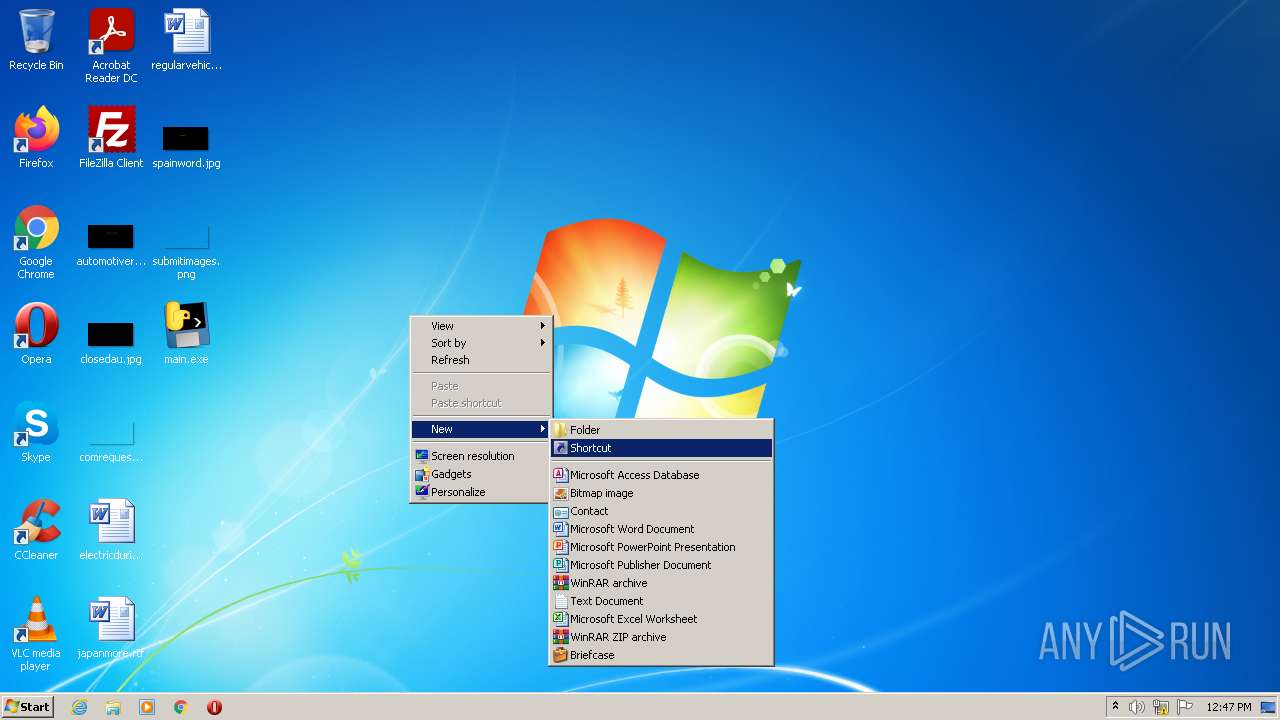
Task: Select the Firefox desktop shortcut
Action: (36, 138)
